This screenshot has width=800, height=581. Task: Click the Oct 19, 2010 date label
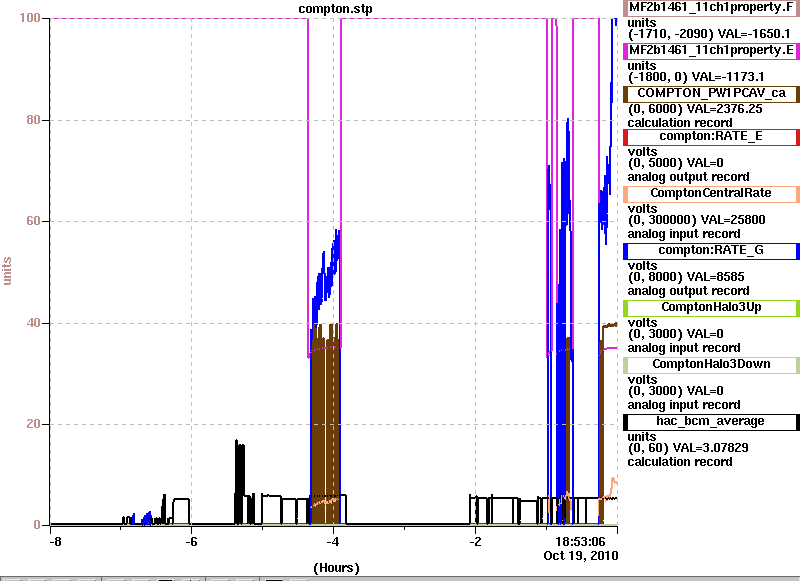tap(581, 555)
